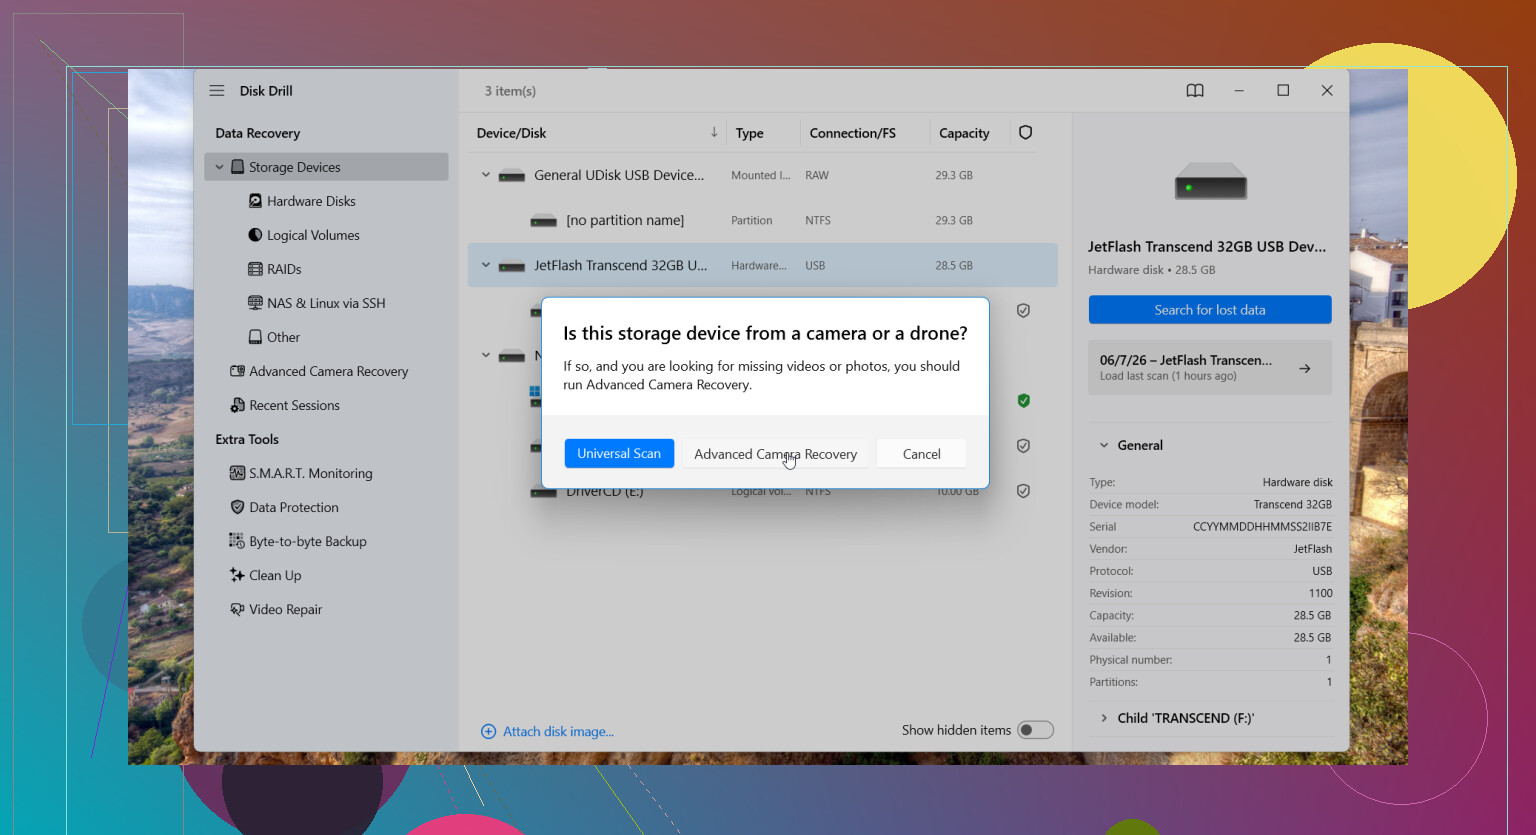This screenshot has height=835, width=1536.
Task: Select Other in sidebar
Action: tap(283, 337)
